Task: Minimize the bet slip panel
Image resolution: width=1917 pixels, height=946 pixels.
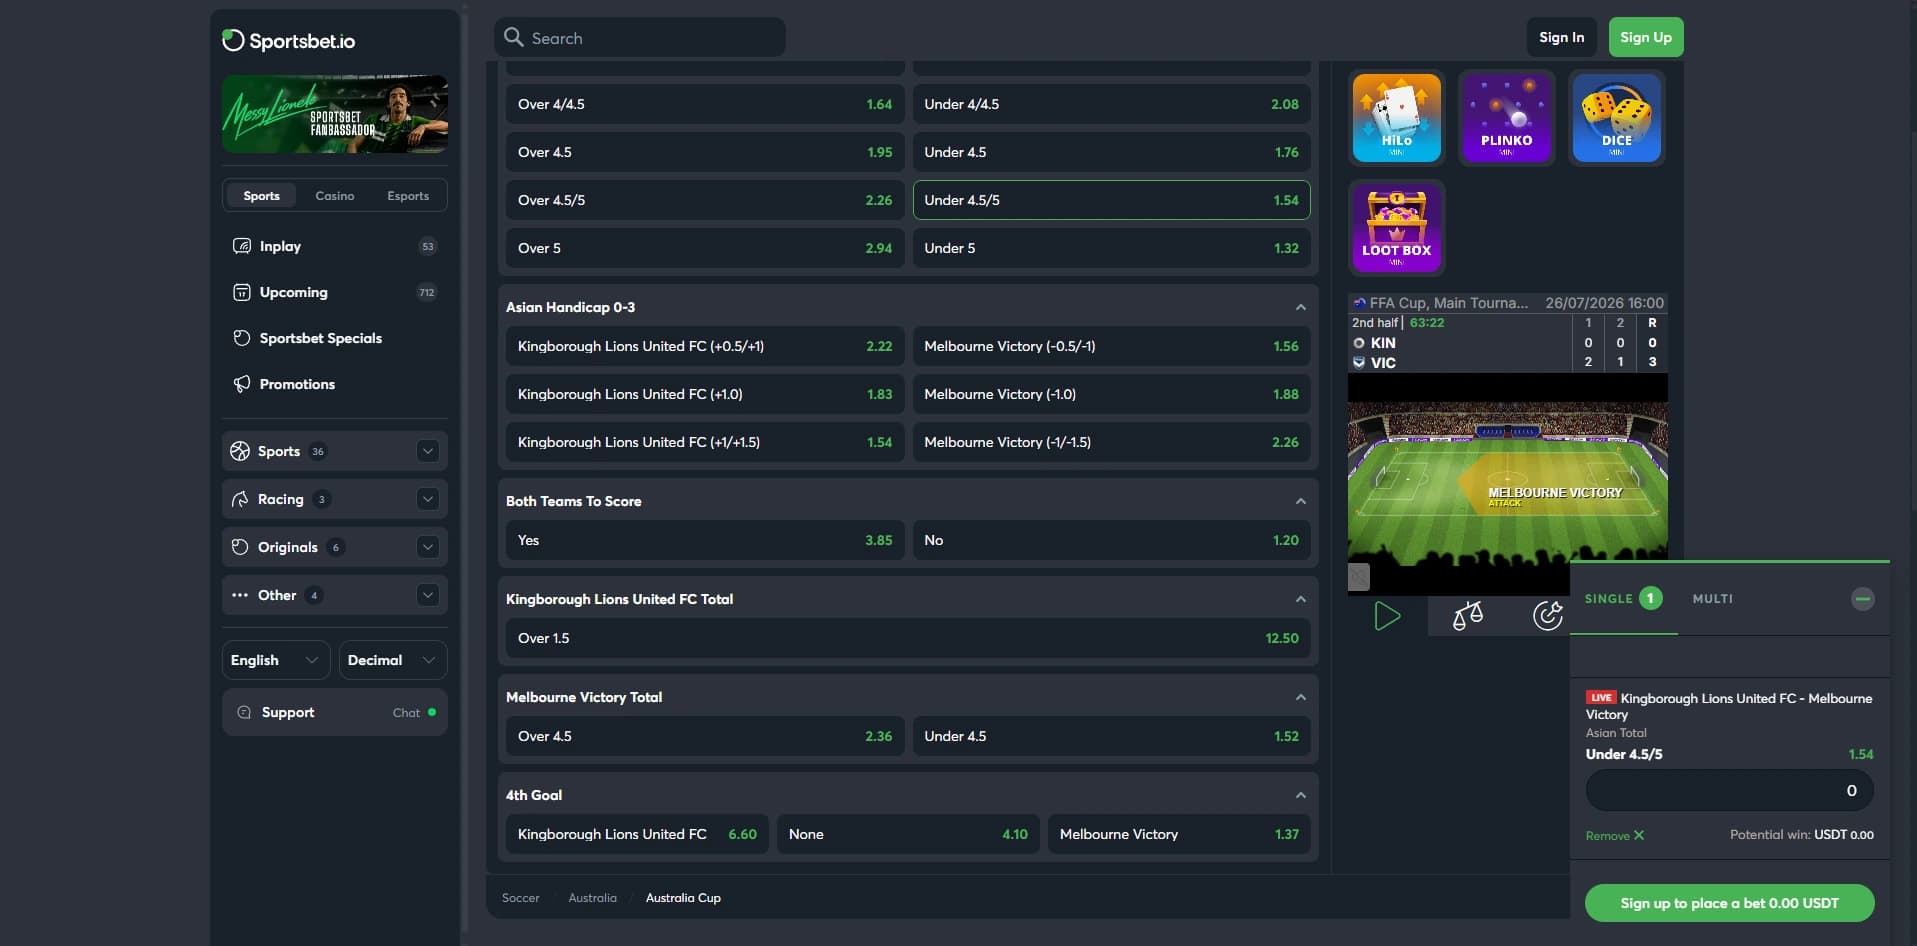Action: pos(1862,599)
